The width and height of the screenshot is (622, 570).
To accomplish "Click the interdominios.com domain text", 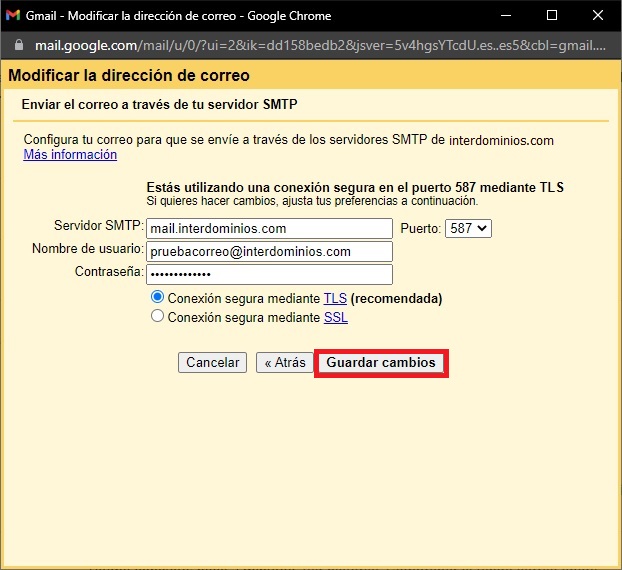I will [501, 140].
